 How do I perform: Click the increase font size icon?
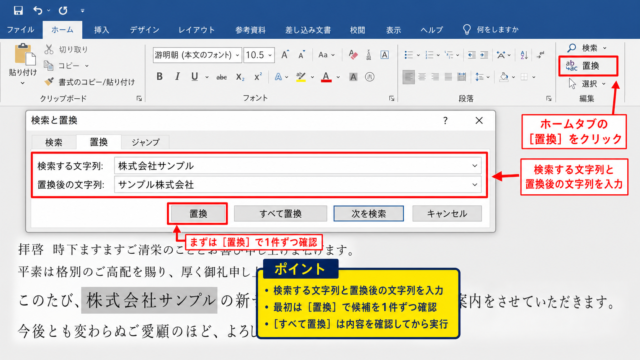click(x=285, y=55)
